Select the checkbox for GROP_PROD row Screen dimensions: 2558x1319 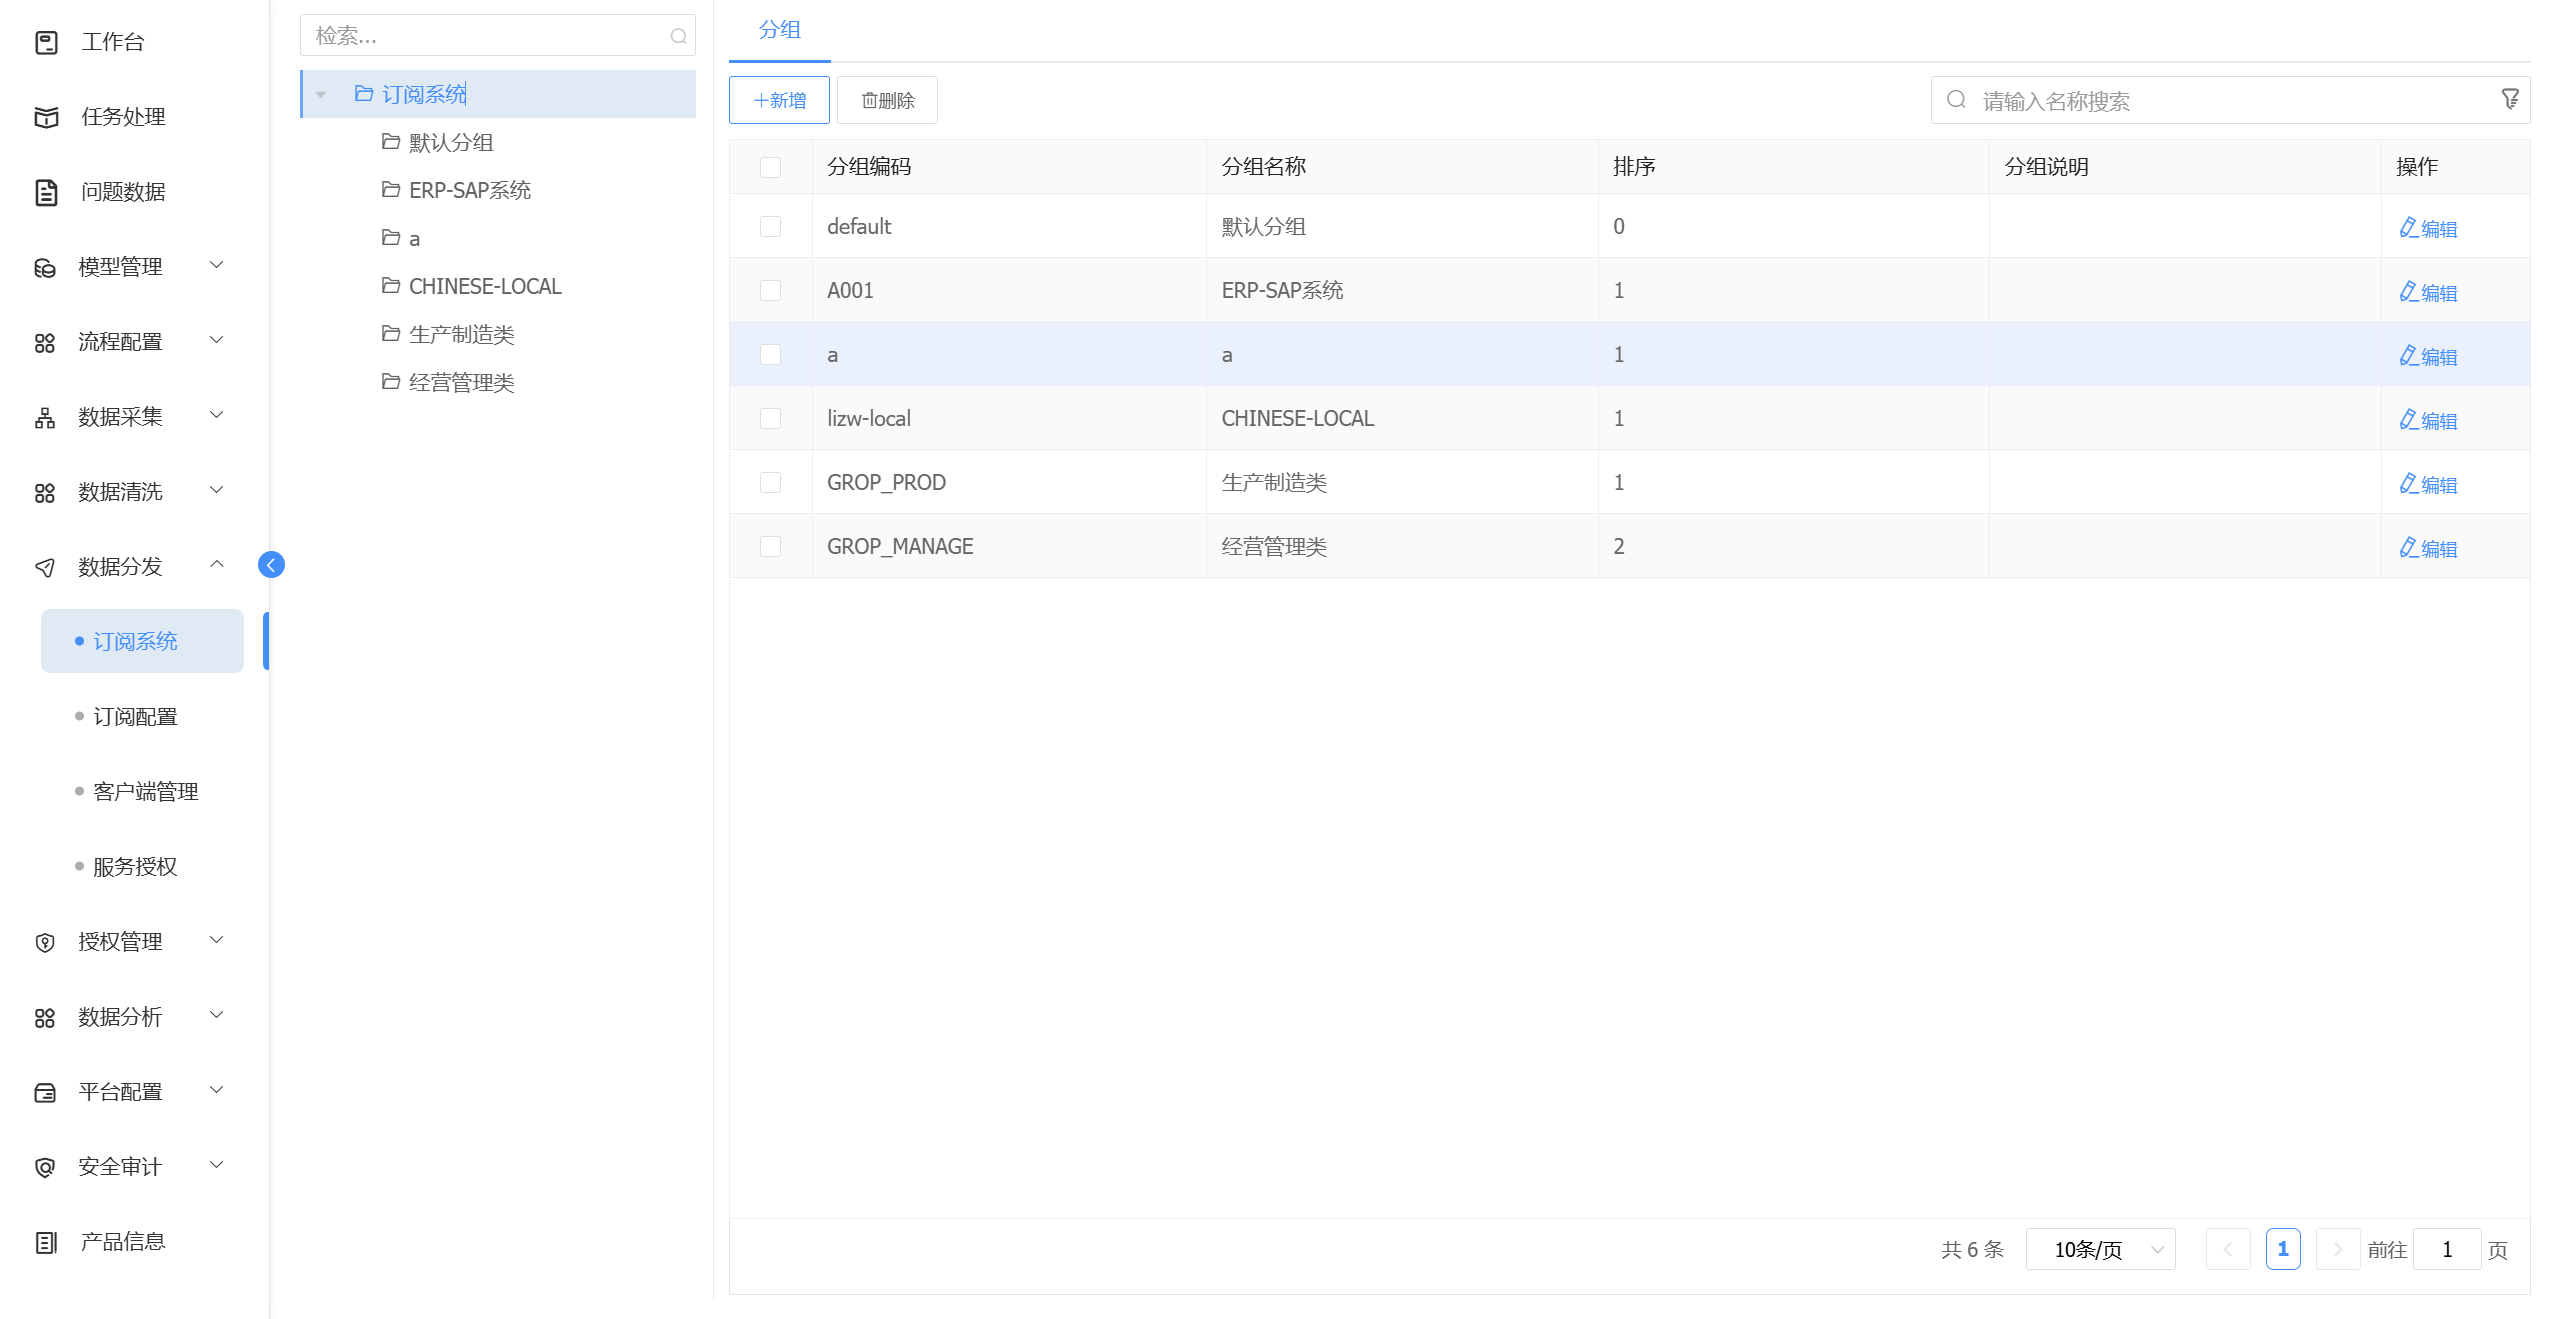pos(770,483)
